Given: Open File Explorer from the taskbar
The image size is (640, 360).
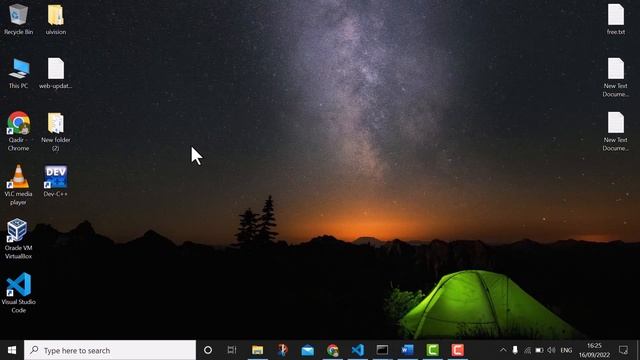Looking at the screenshot, I should [x=258, y=350].
